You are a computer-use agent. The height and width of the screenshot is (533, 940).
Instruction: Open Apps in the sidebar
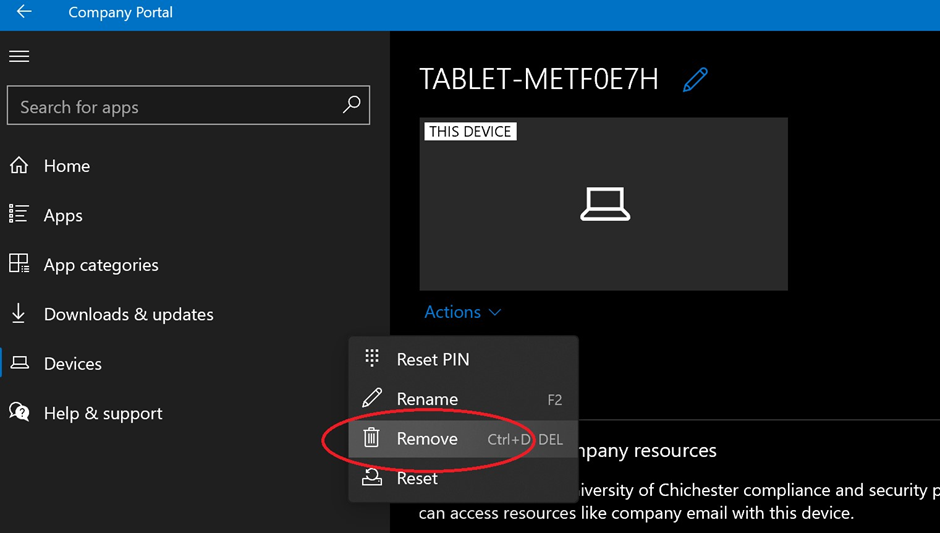pyautogui.click(x=195, y=215)
